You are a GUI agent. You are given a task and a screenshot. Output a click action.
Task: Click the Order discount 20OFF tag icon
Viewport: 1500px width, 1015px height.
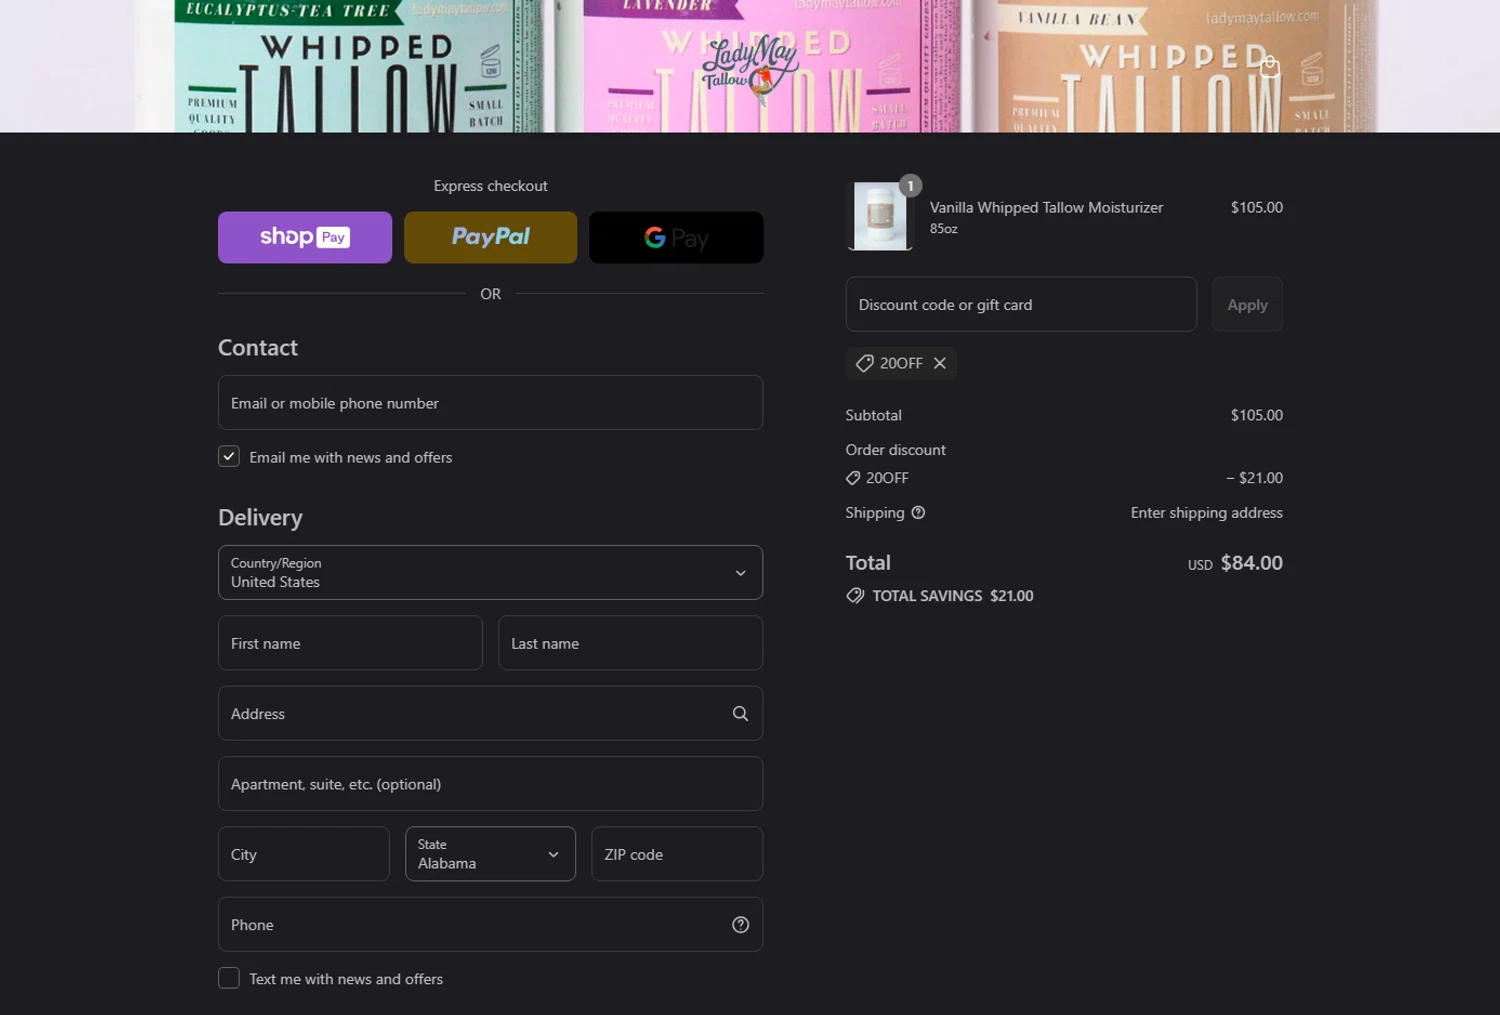pyautogui.click(x=853, y=478)
